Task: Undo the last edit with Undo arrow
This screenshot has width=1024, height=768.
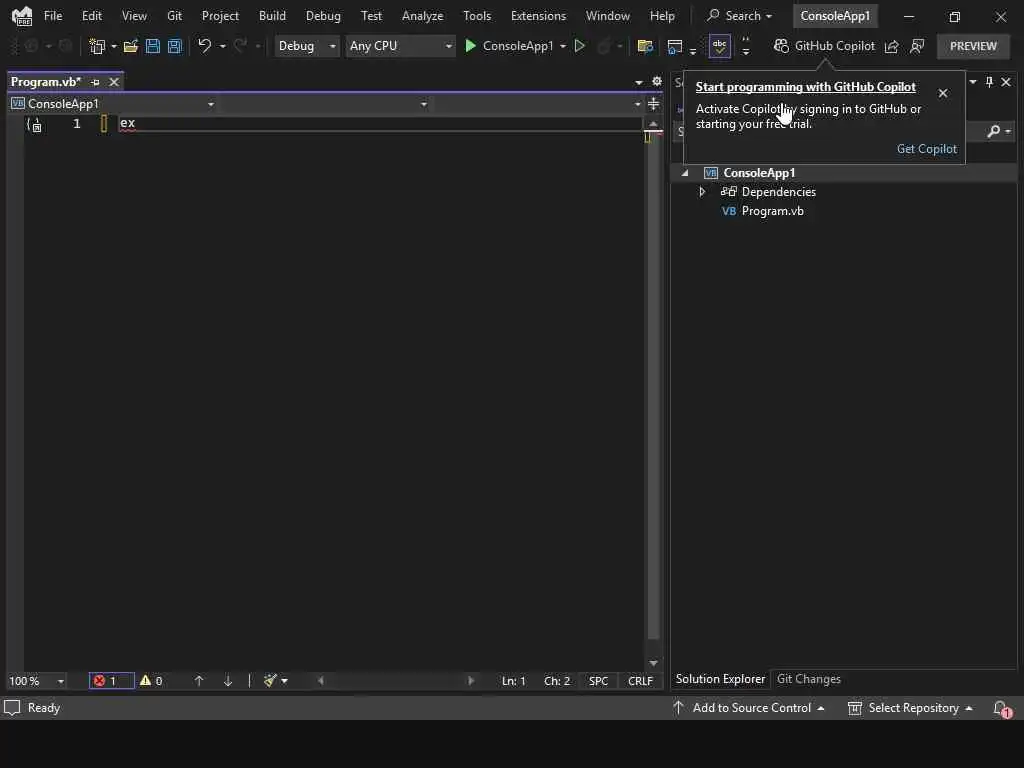Action: coord(204,46)
